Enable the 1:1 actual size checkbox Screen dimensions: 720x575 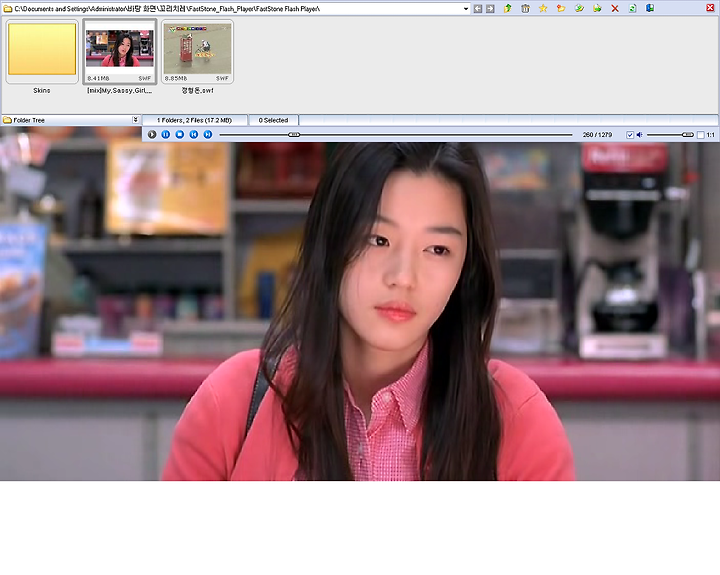coord(701,135)
